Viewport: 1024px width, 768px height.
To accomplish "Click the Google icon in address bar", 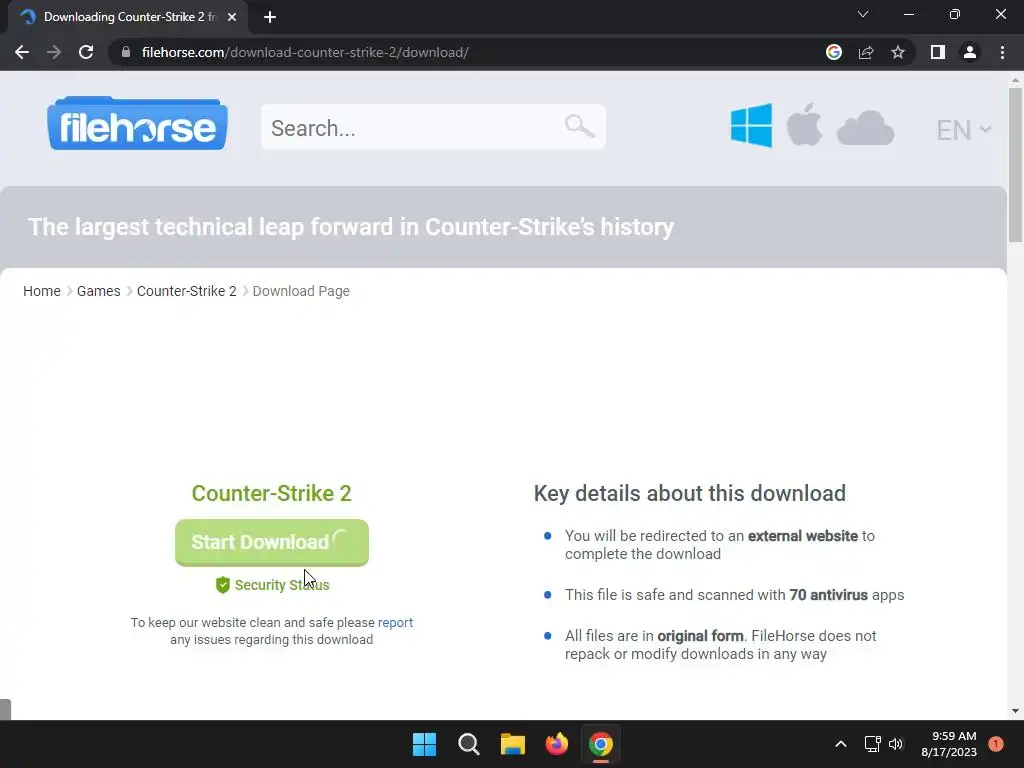I will (834, 52).
